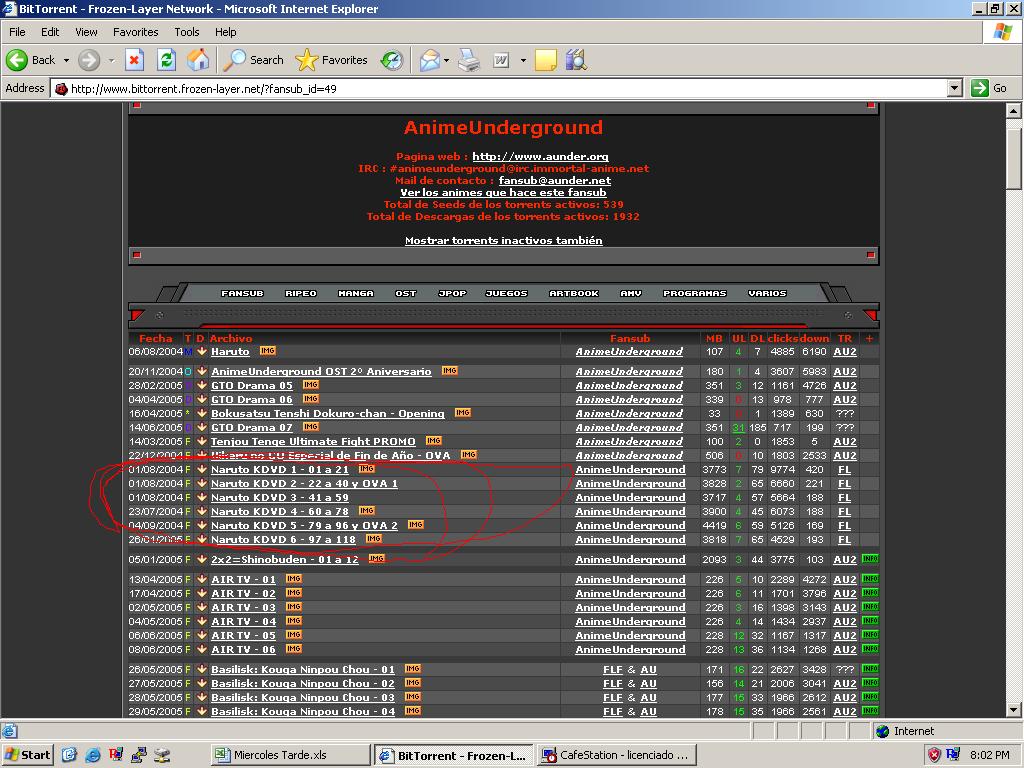The image size is (1024, 768).
Task: Print the page with printer icon
Action: tap(468, 60)
